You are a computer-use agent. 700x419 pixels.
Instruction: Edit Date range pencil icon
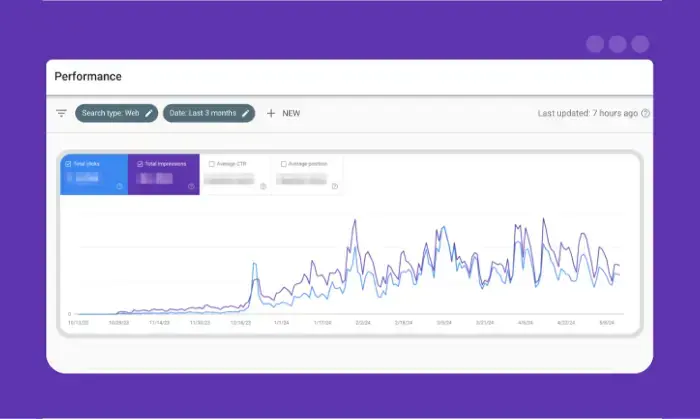point(246,113)
